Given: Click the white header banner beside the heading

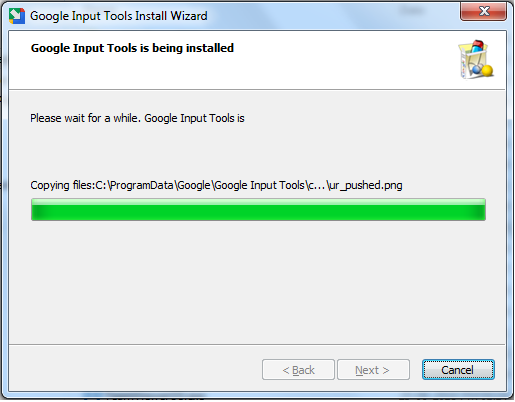Looking at the screenshot, I should (343, 60).
